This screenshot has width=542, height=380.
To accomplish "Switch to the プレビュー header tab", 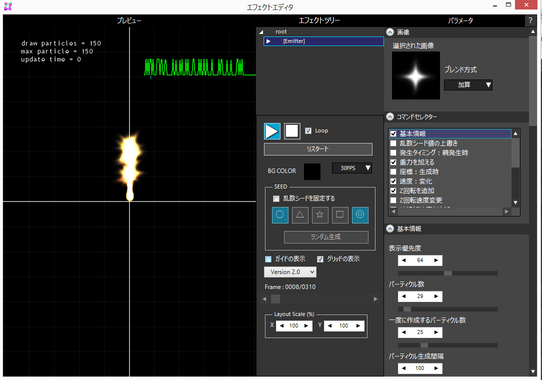I will [x=129, y=21].
